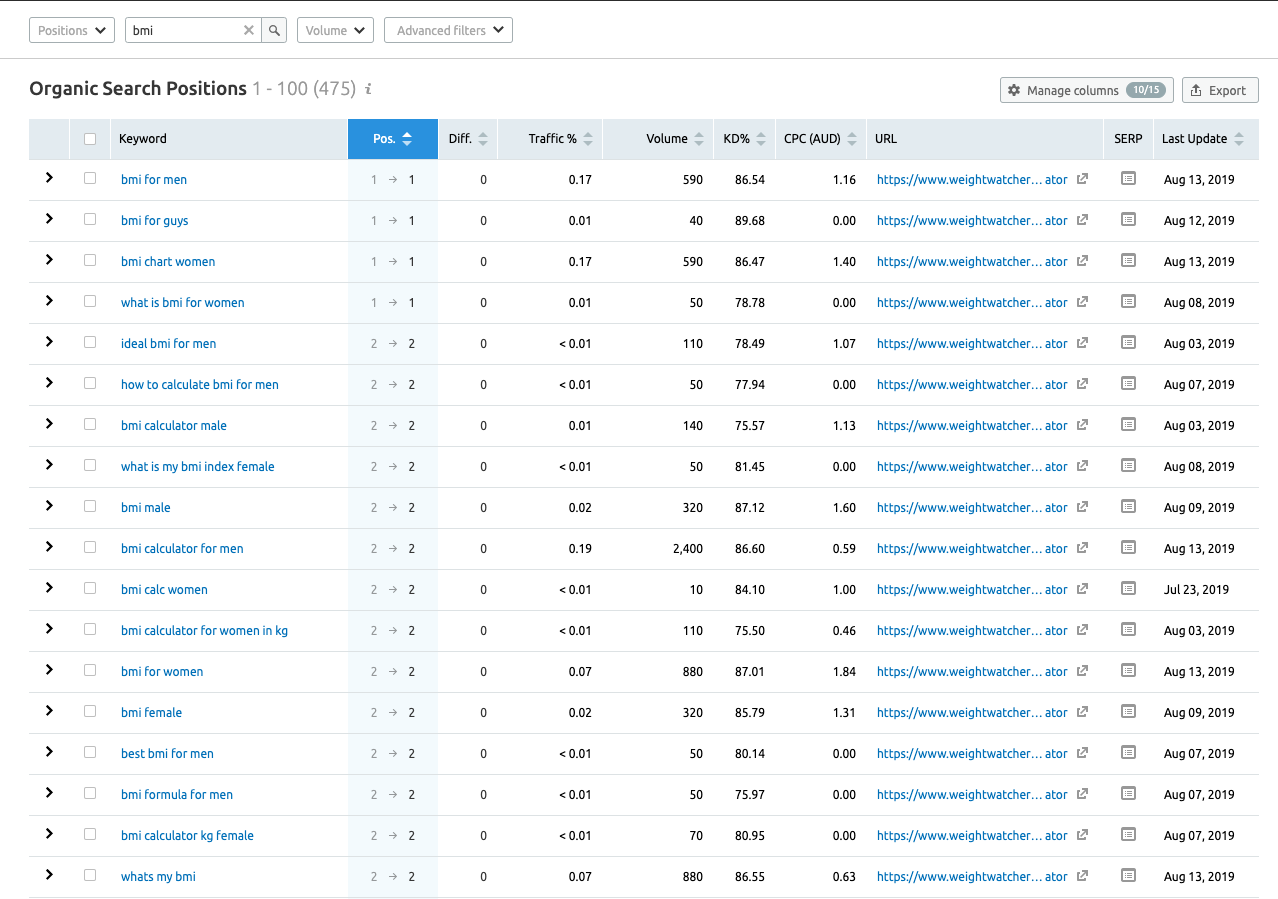
Task: Open SERP snapshot for 'bmi for men'
Action: coord(1128,179)
